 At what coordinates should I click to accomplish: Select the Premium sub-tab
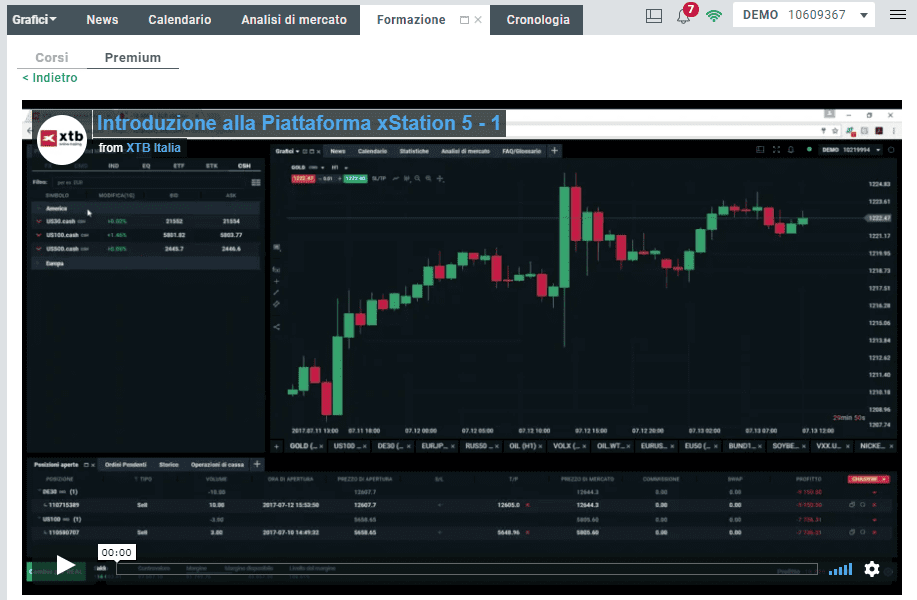(x=133, y=57)
